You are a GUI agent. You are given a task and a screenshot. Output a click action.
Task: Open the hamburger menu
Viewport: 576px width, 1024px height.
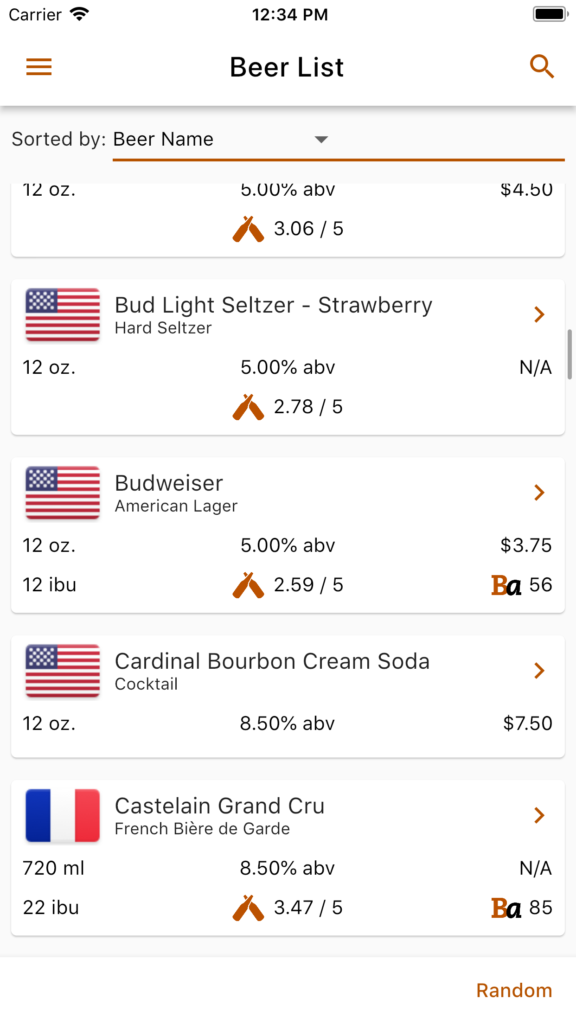39,67
